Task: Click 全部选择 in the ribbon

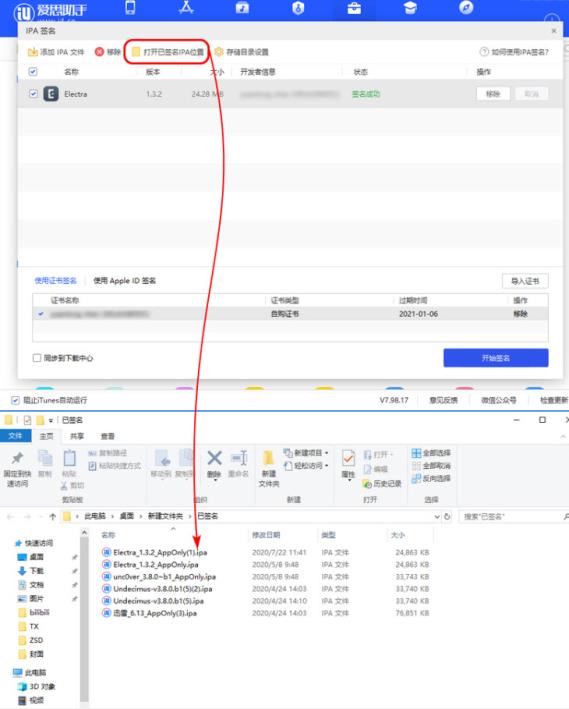Action: [431, 453]
